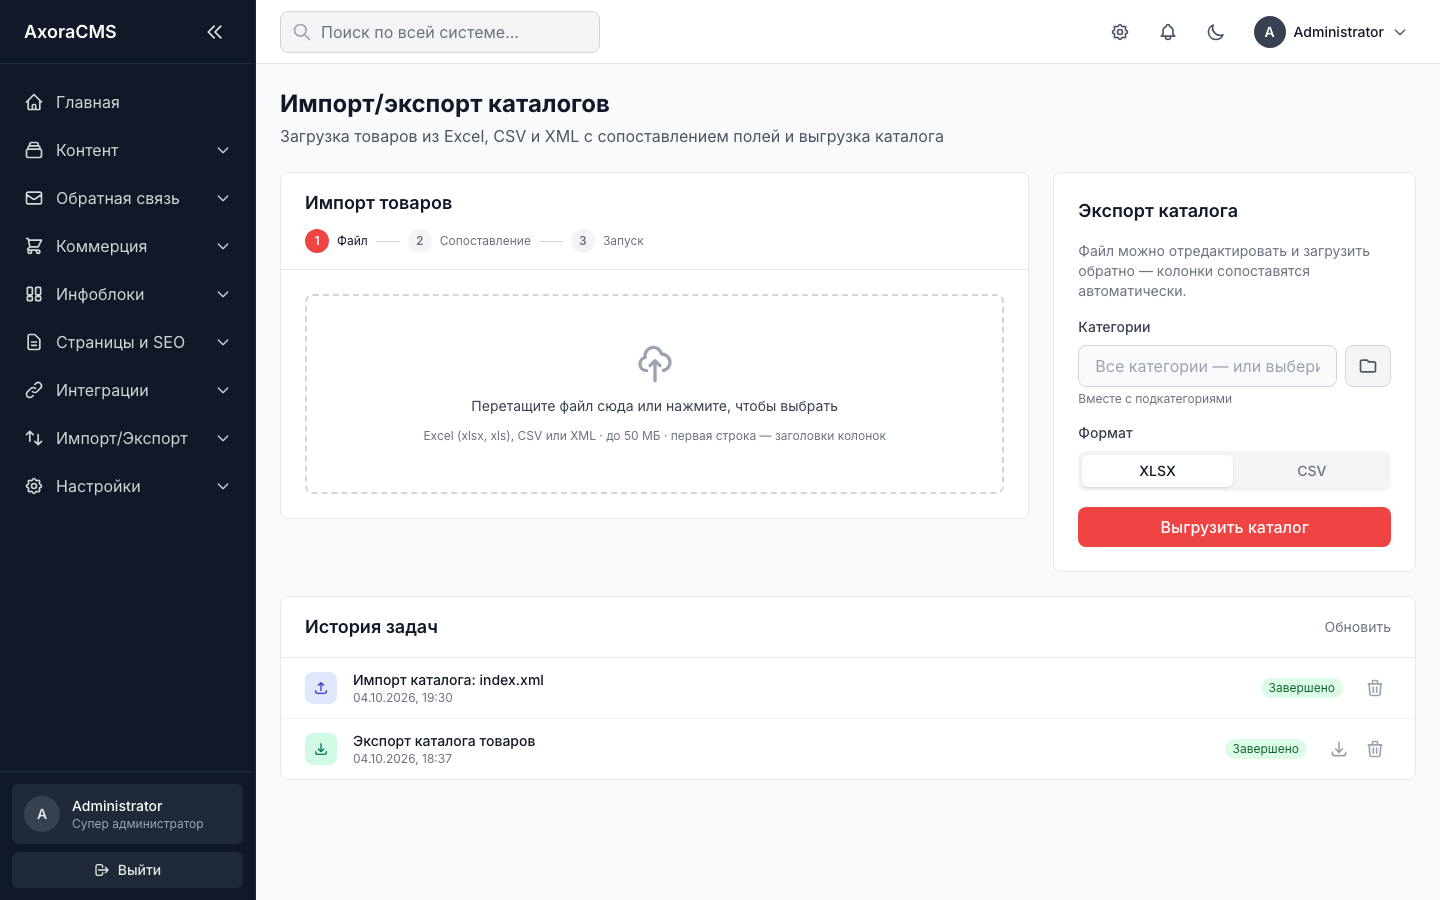
Task: Go to Главная menu item
Action: coord(128,102)
